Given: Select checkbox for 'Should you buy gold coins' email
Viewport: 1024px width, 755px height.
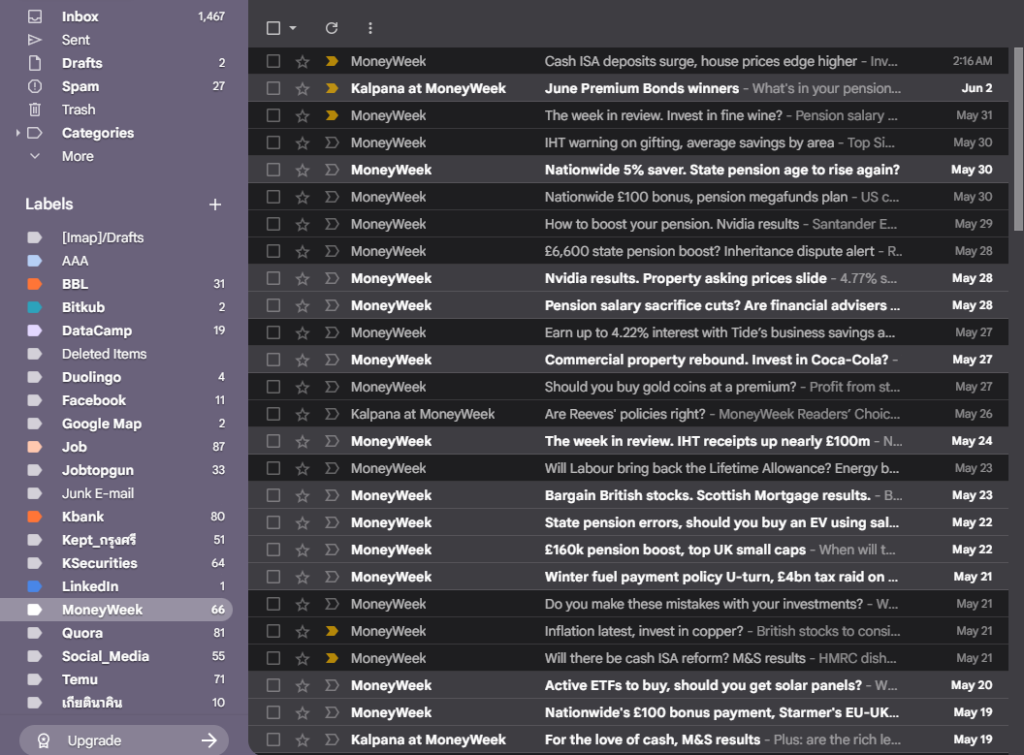Looking at the screenshot, I should point(274,387).
